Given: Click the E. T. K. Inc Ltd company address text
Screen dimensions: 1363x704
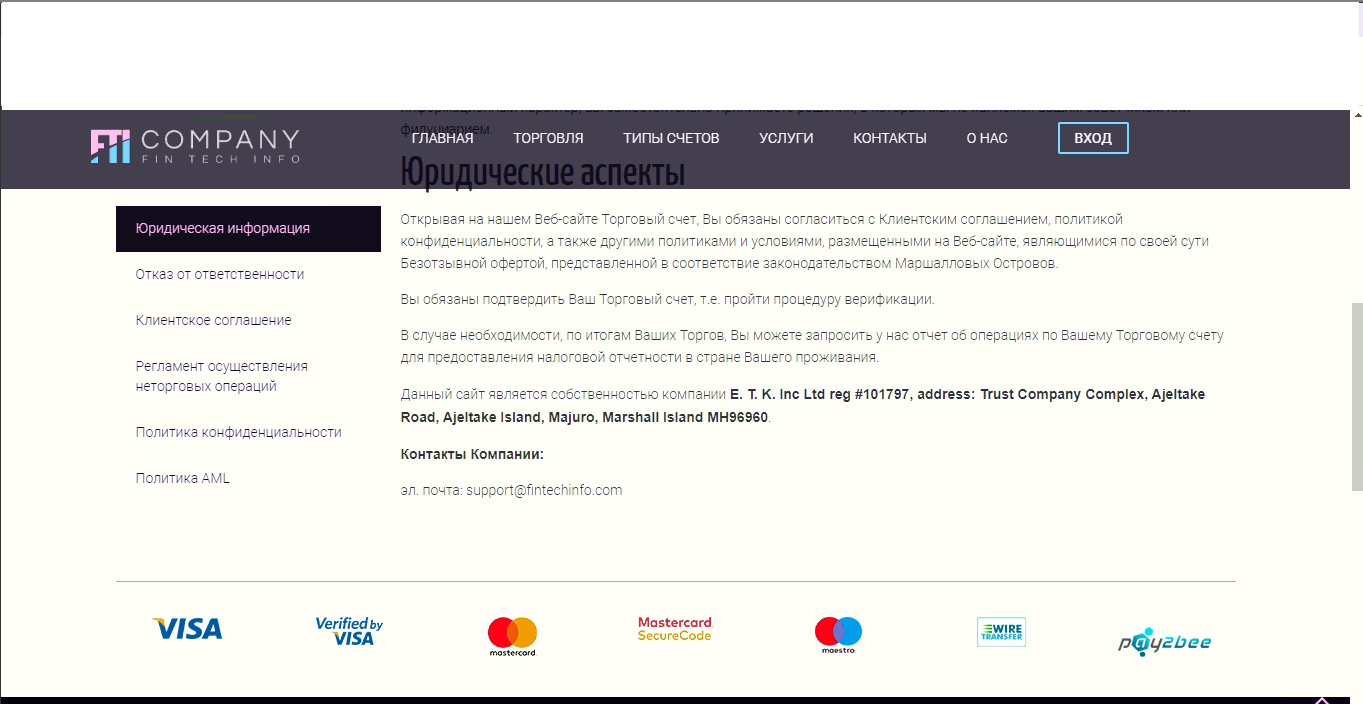Looking at the screenshot, I should pos(803,405).
